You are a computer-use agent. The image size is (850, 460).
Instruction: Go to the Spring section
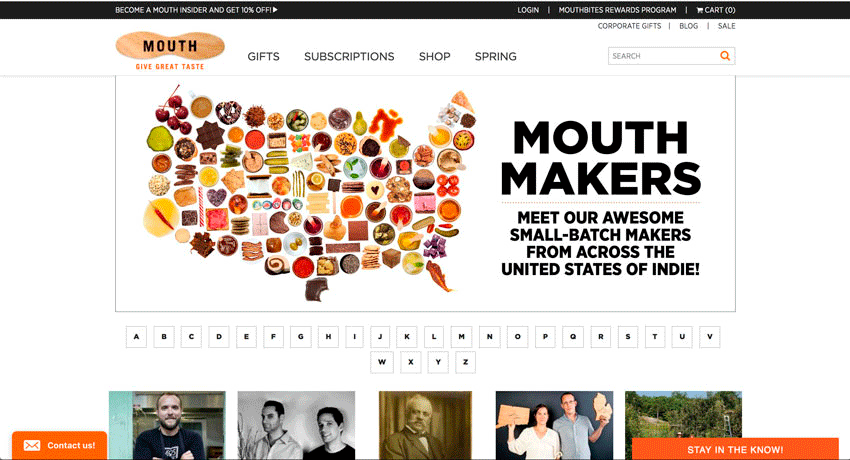pyautogui.click(x=495, y=56)
